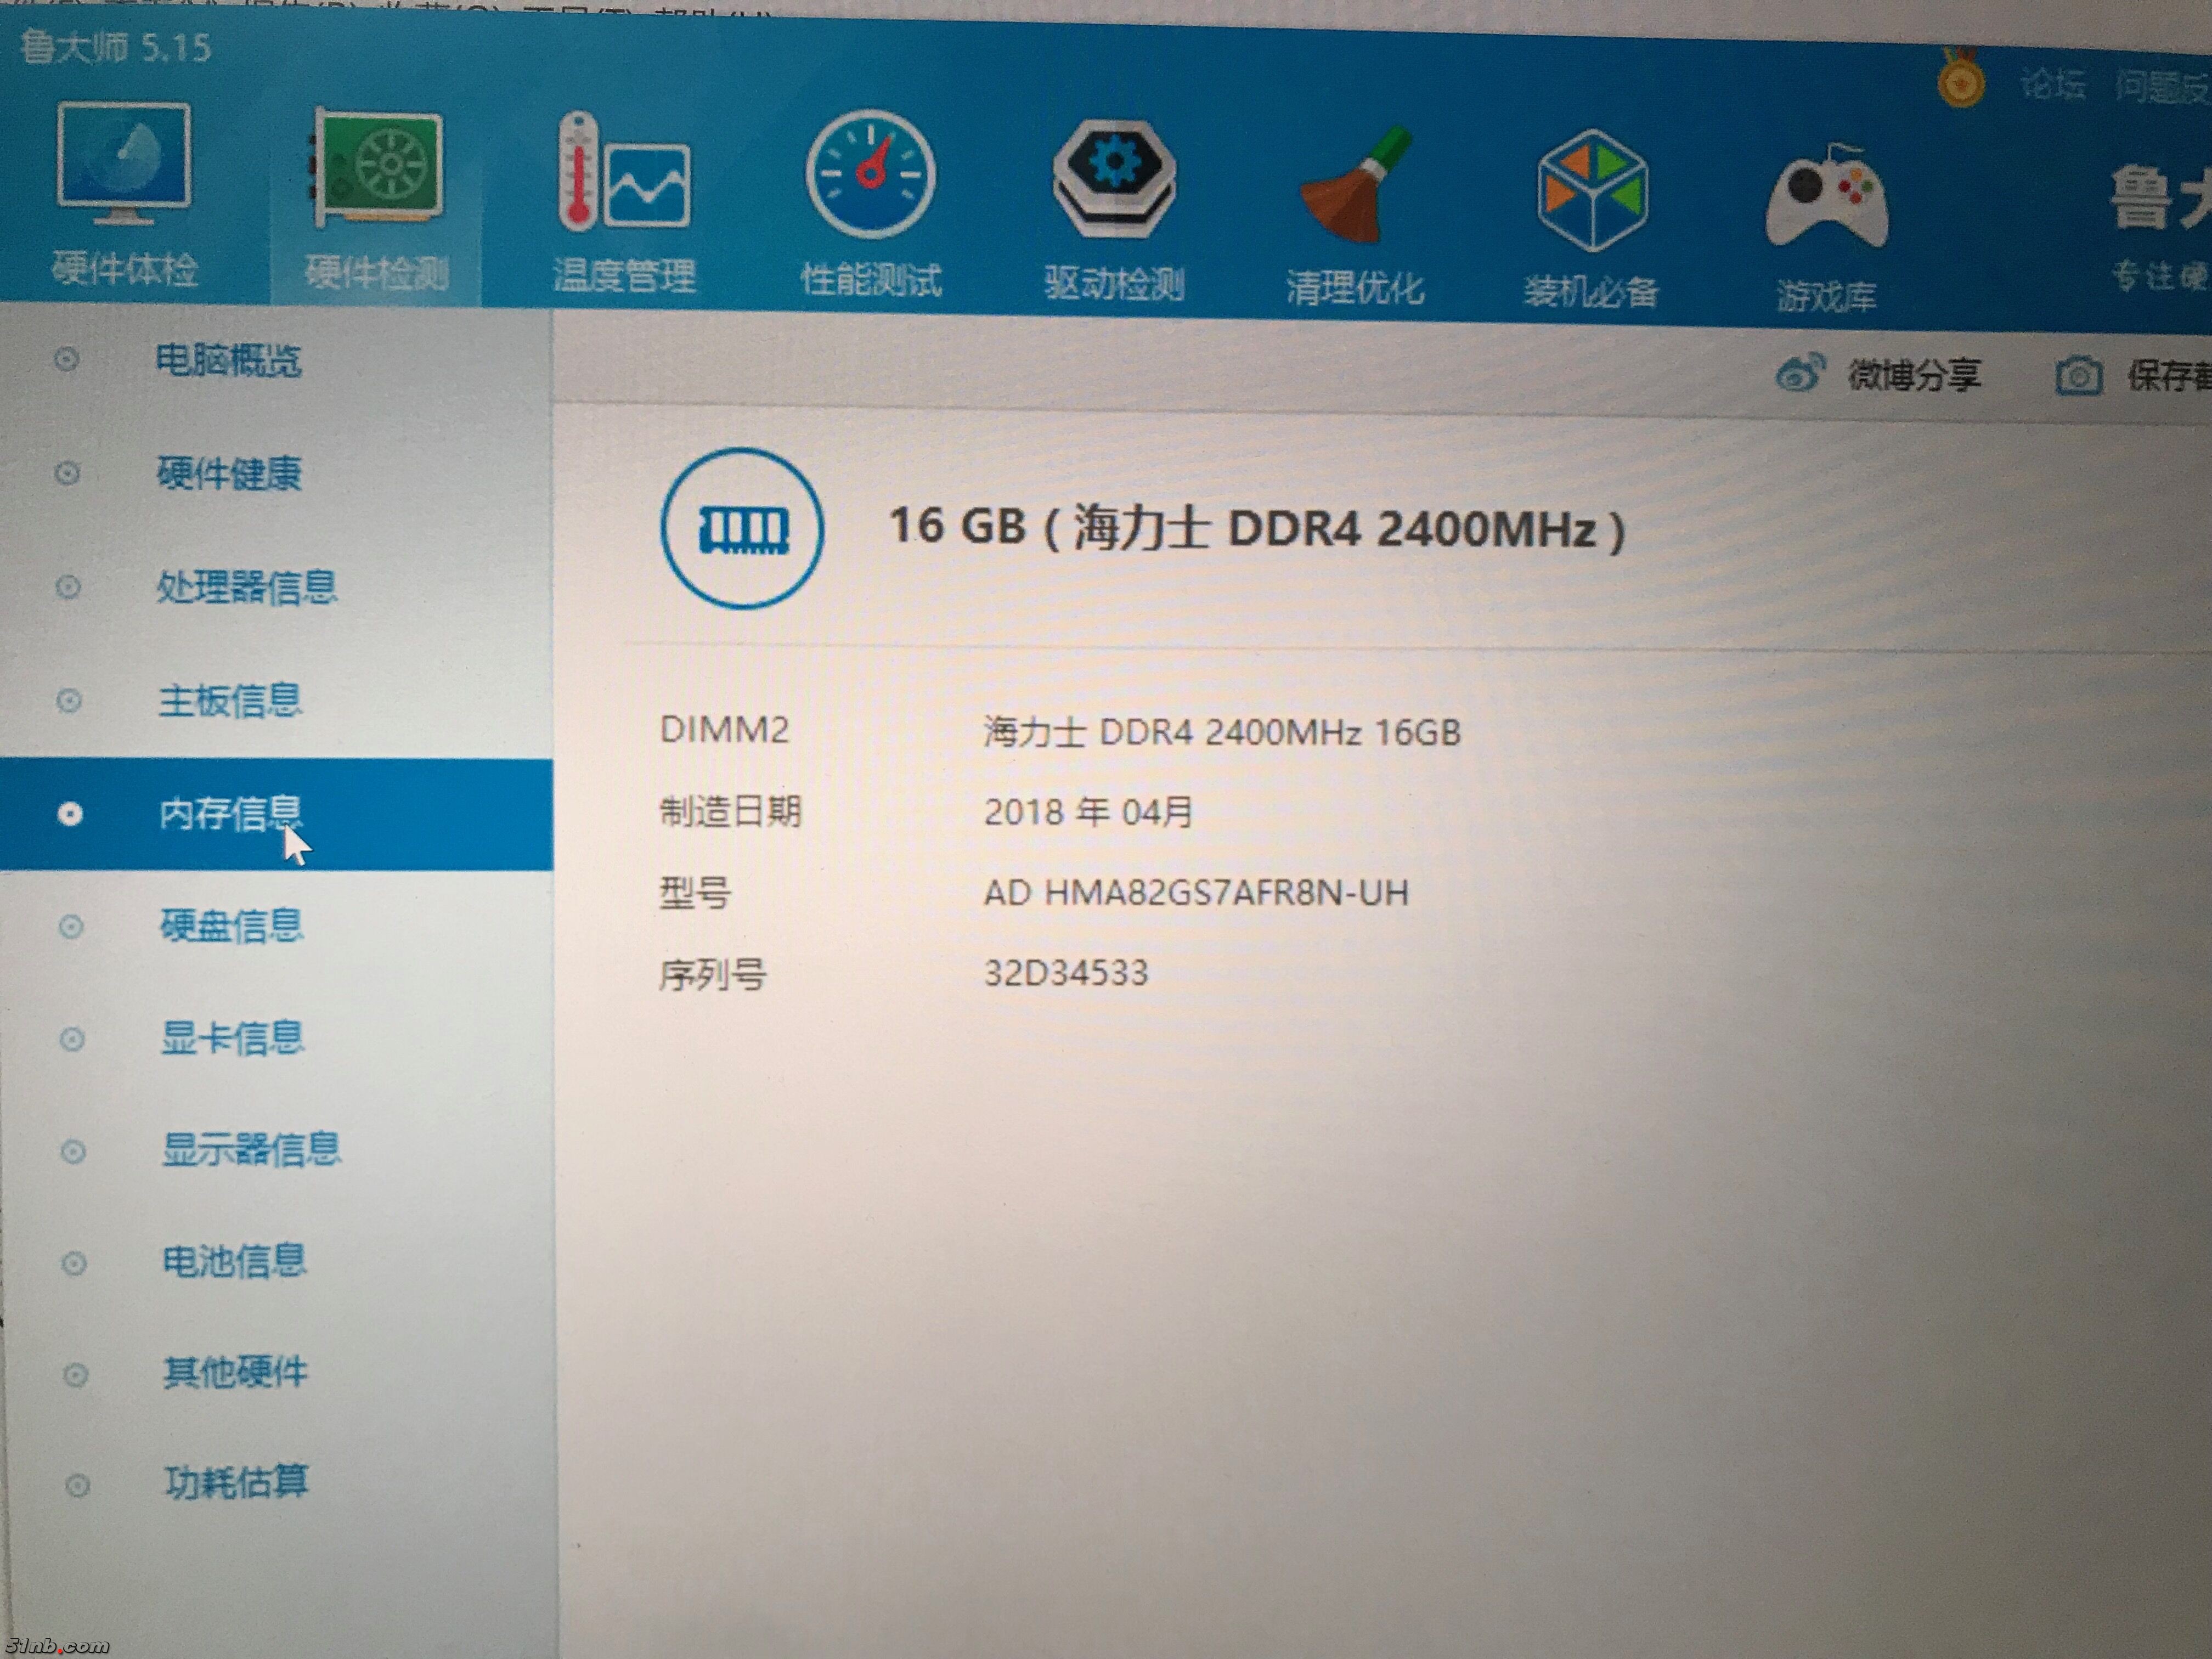The height and width of the screenshot is (1659, 2212).
Task: Open 装机必备 cube icon
Action: tap(1592, 192)
